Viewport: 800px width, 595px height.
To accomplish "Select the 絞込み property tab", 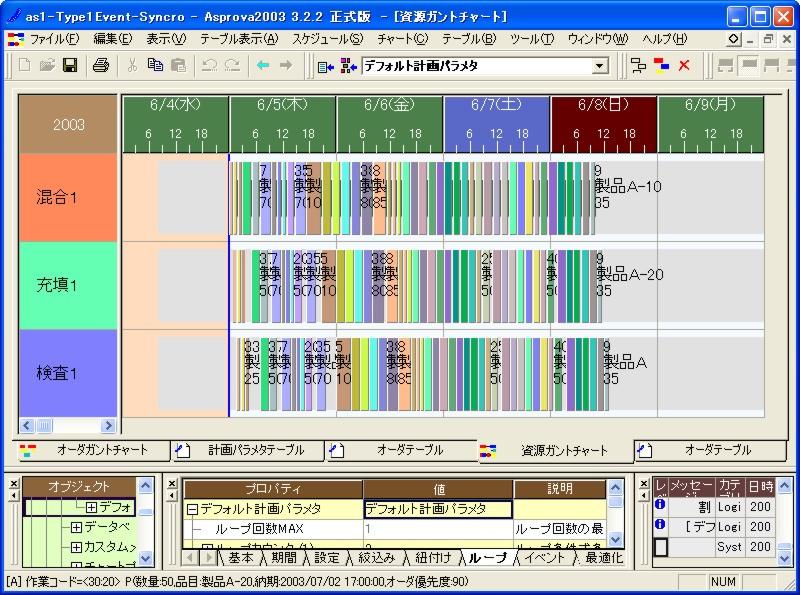I will (x=377, y=558).
